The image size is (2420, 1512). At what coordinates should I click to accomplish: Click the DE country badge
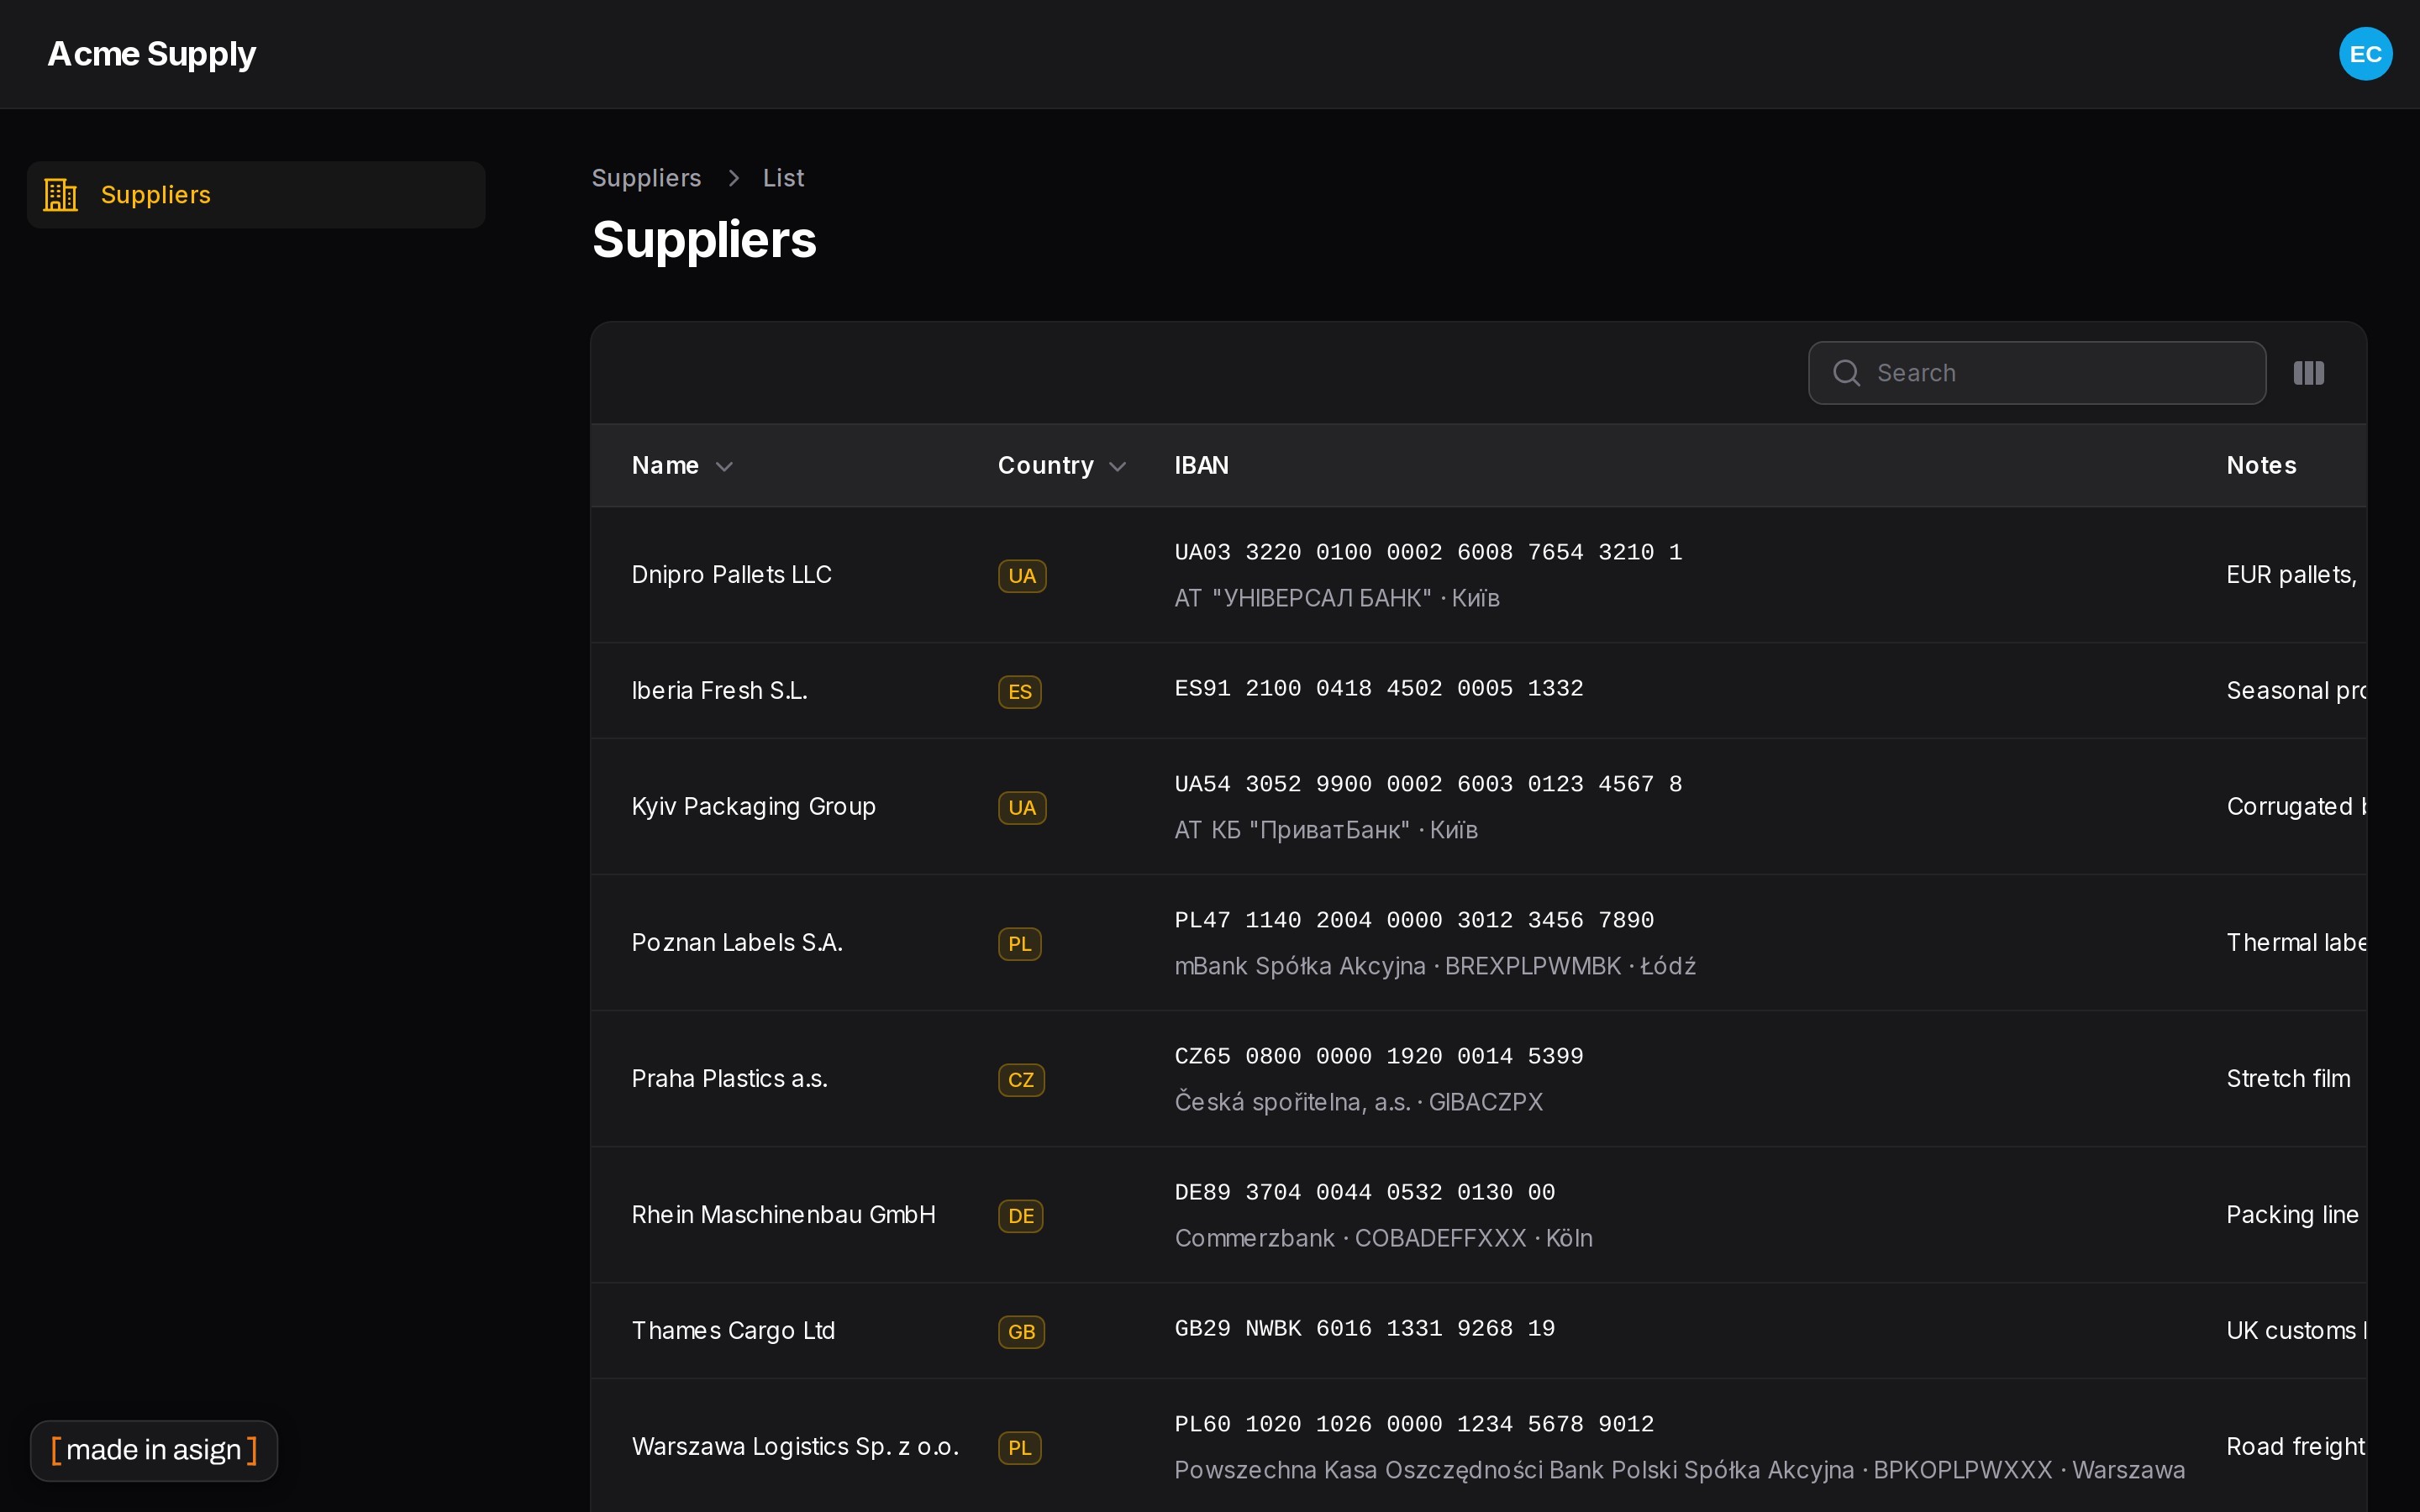(x=1021, y=1216)
